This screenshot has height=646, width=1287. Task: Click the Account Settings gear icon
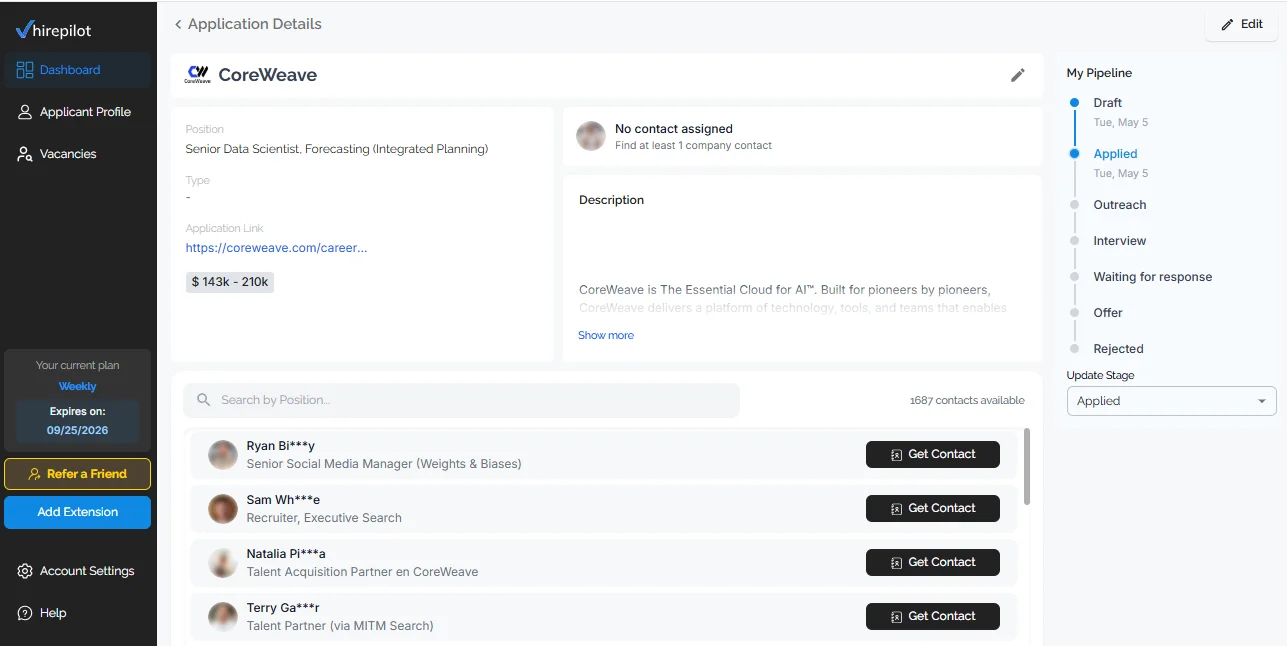click(25, 571)
